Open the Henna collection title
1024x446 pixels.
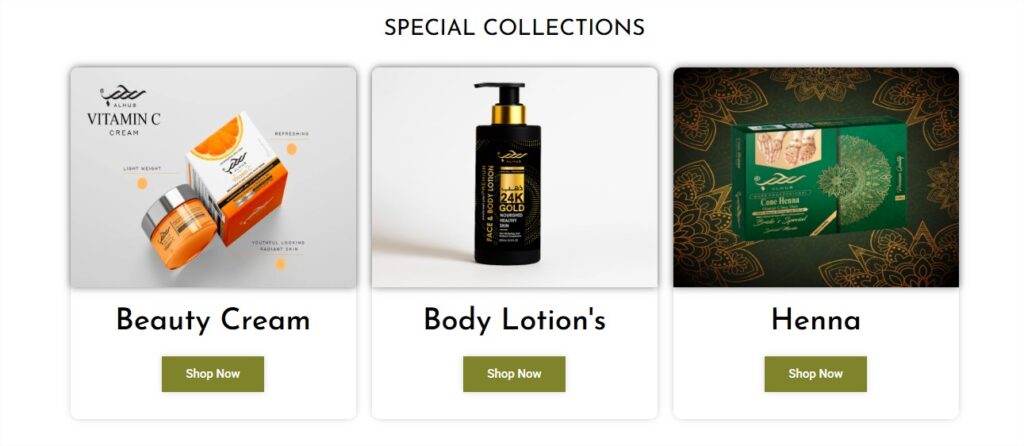click(x=816, y=320)
